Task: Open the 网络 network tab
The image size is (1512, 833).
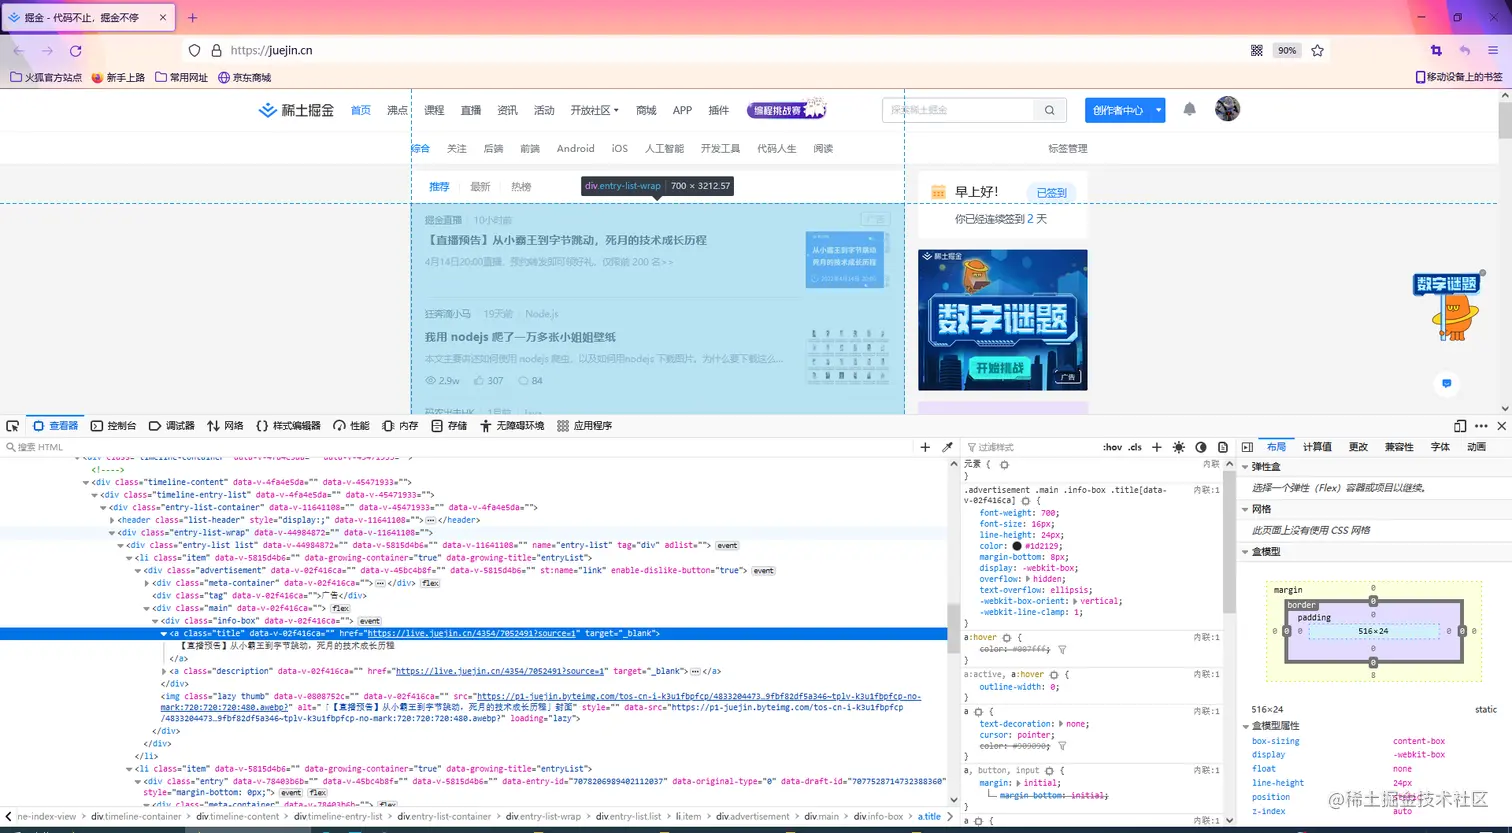Action: tap(225, 425)
